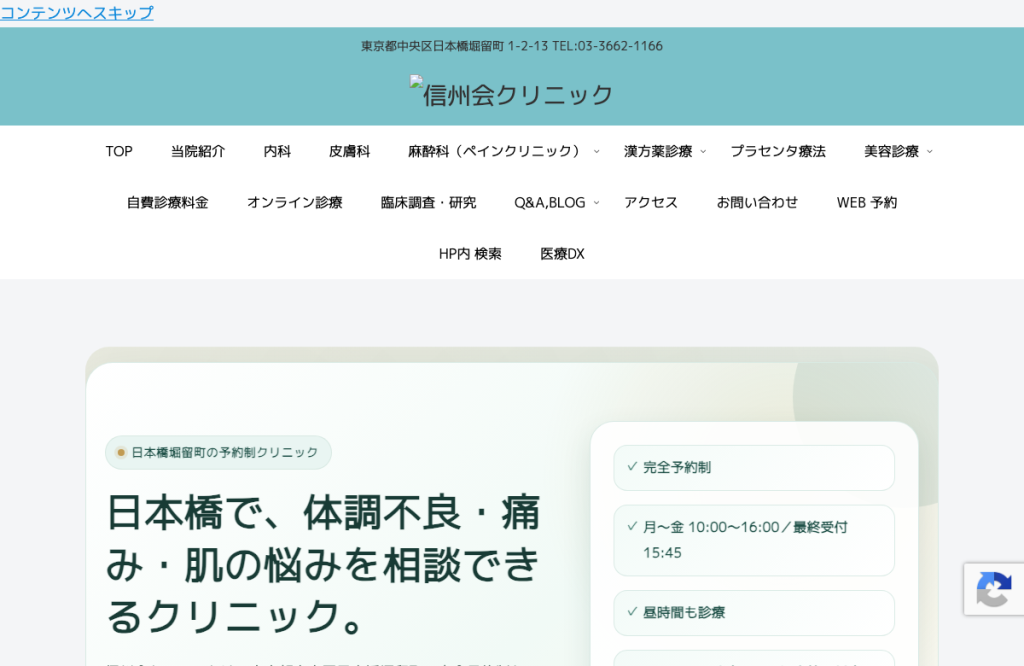Open 美容診療 menu link
The height and width of the screenshot is (666, 1024).
[x=891, y=151]
